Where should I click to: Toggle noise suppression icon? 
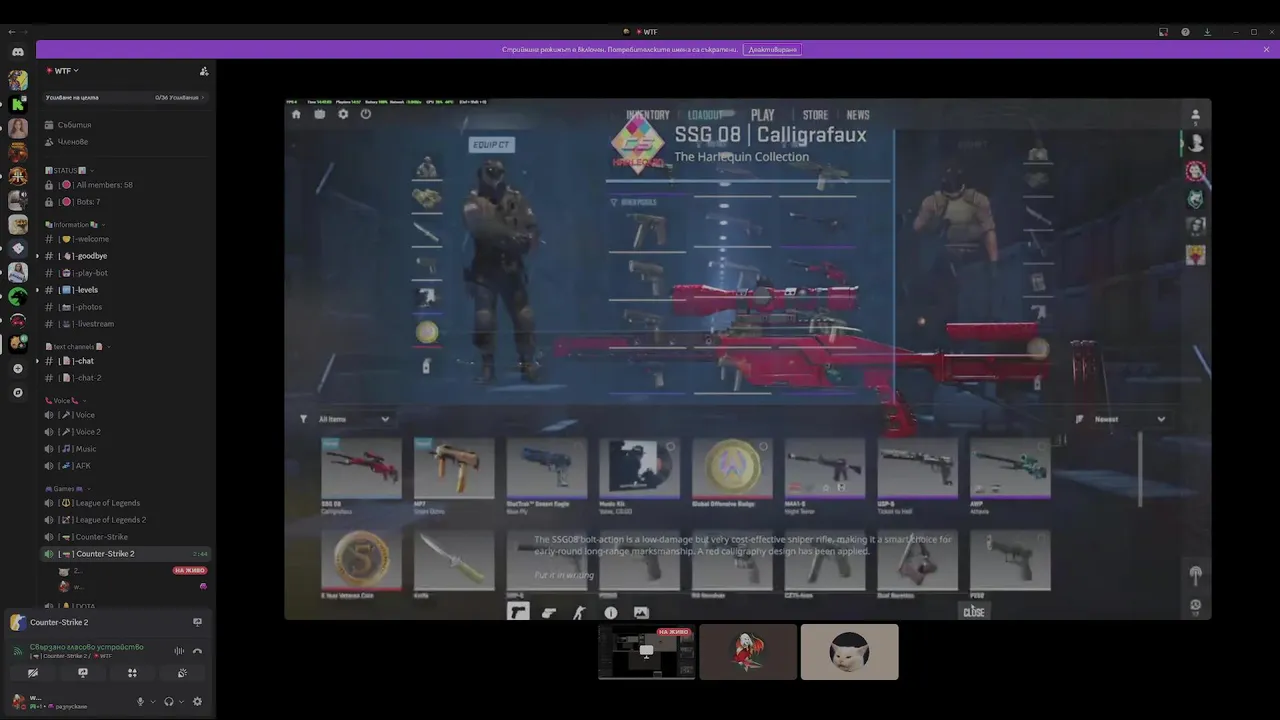pos(180,651)
